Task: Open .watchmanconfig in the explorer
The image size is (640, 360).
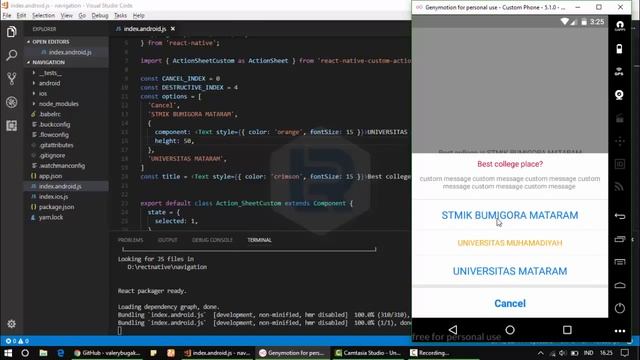Action: [62, 166]
